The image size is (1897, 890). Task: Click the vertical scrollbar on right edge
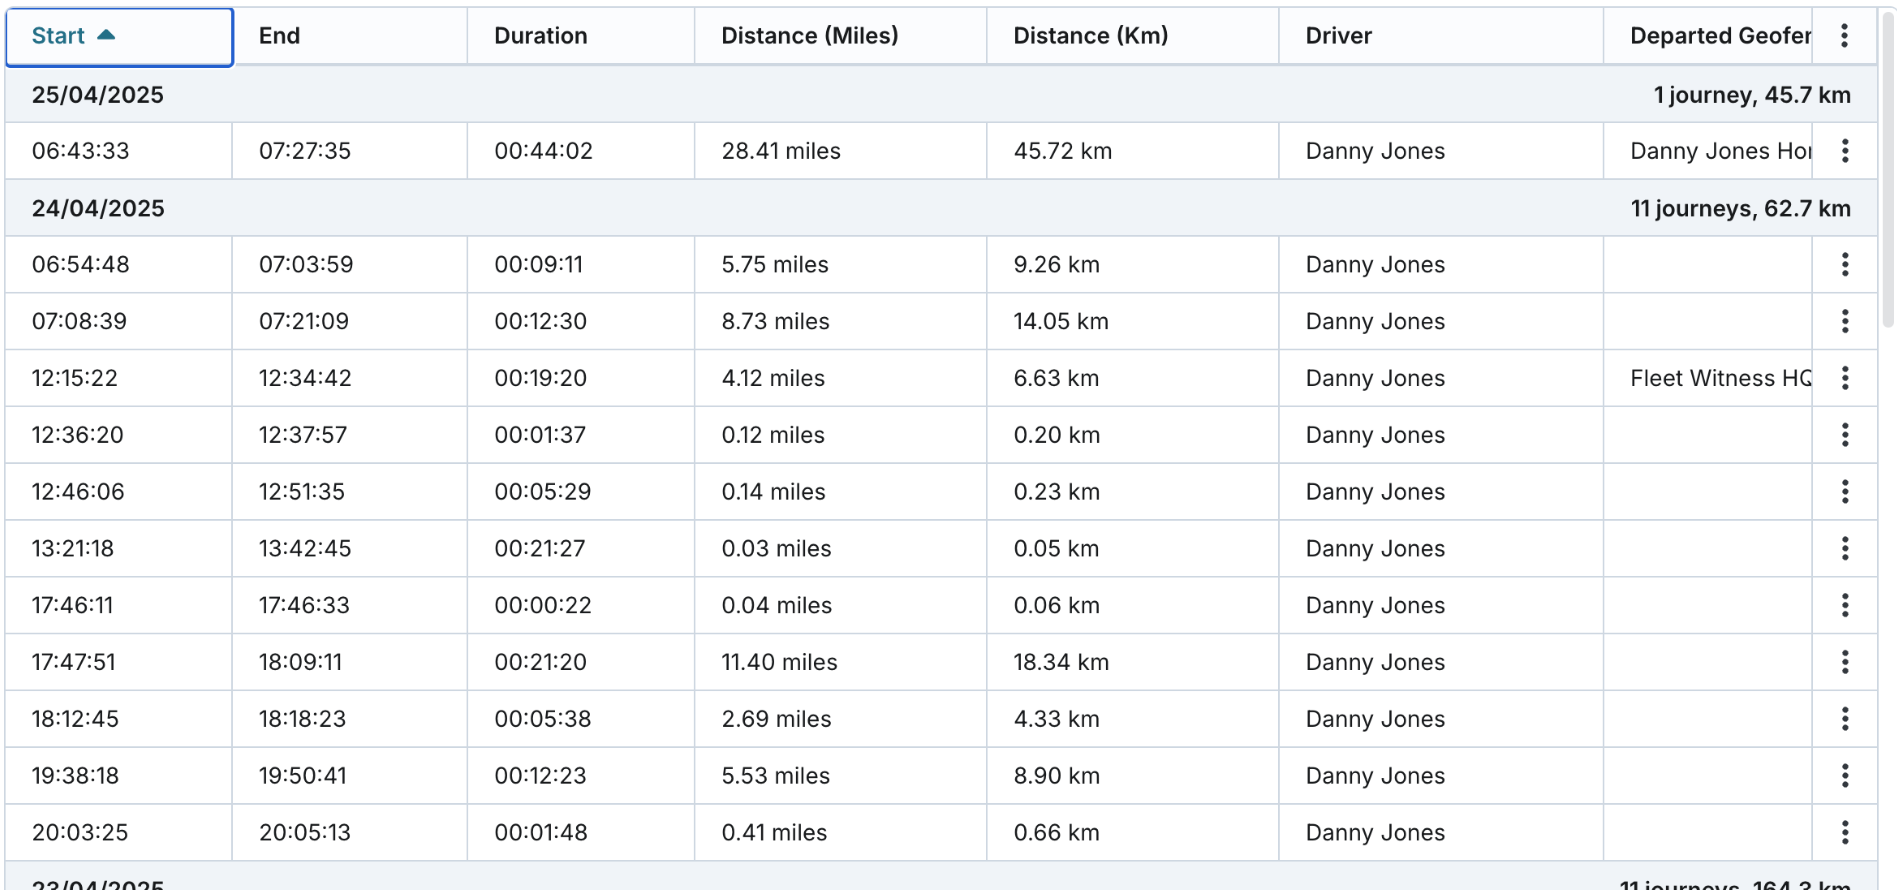[x=1887, y=170]
